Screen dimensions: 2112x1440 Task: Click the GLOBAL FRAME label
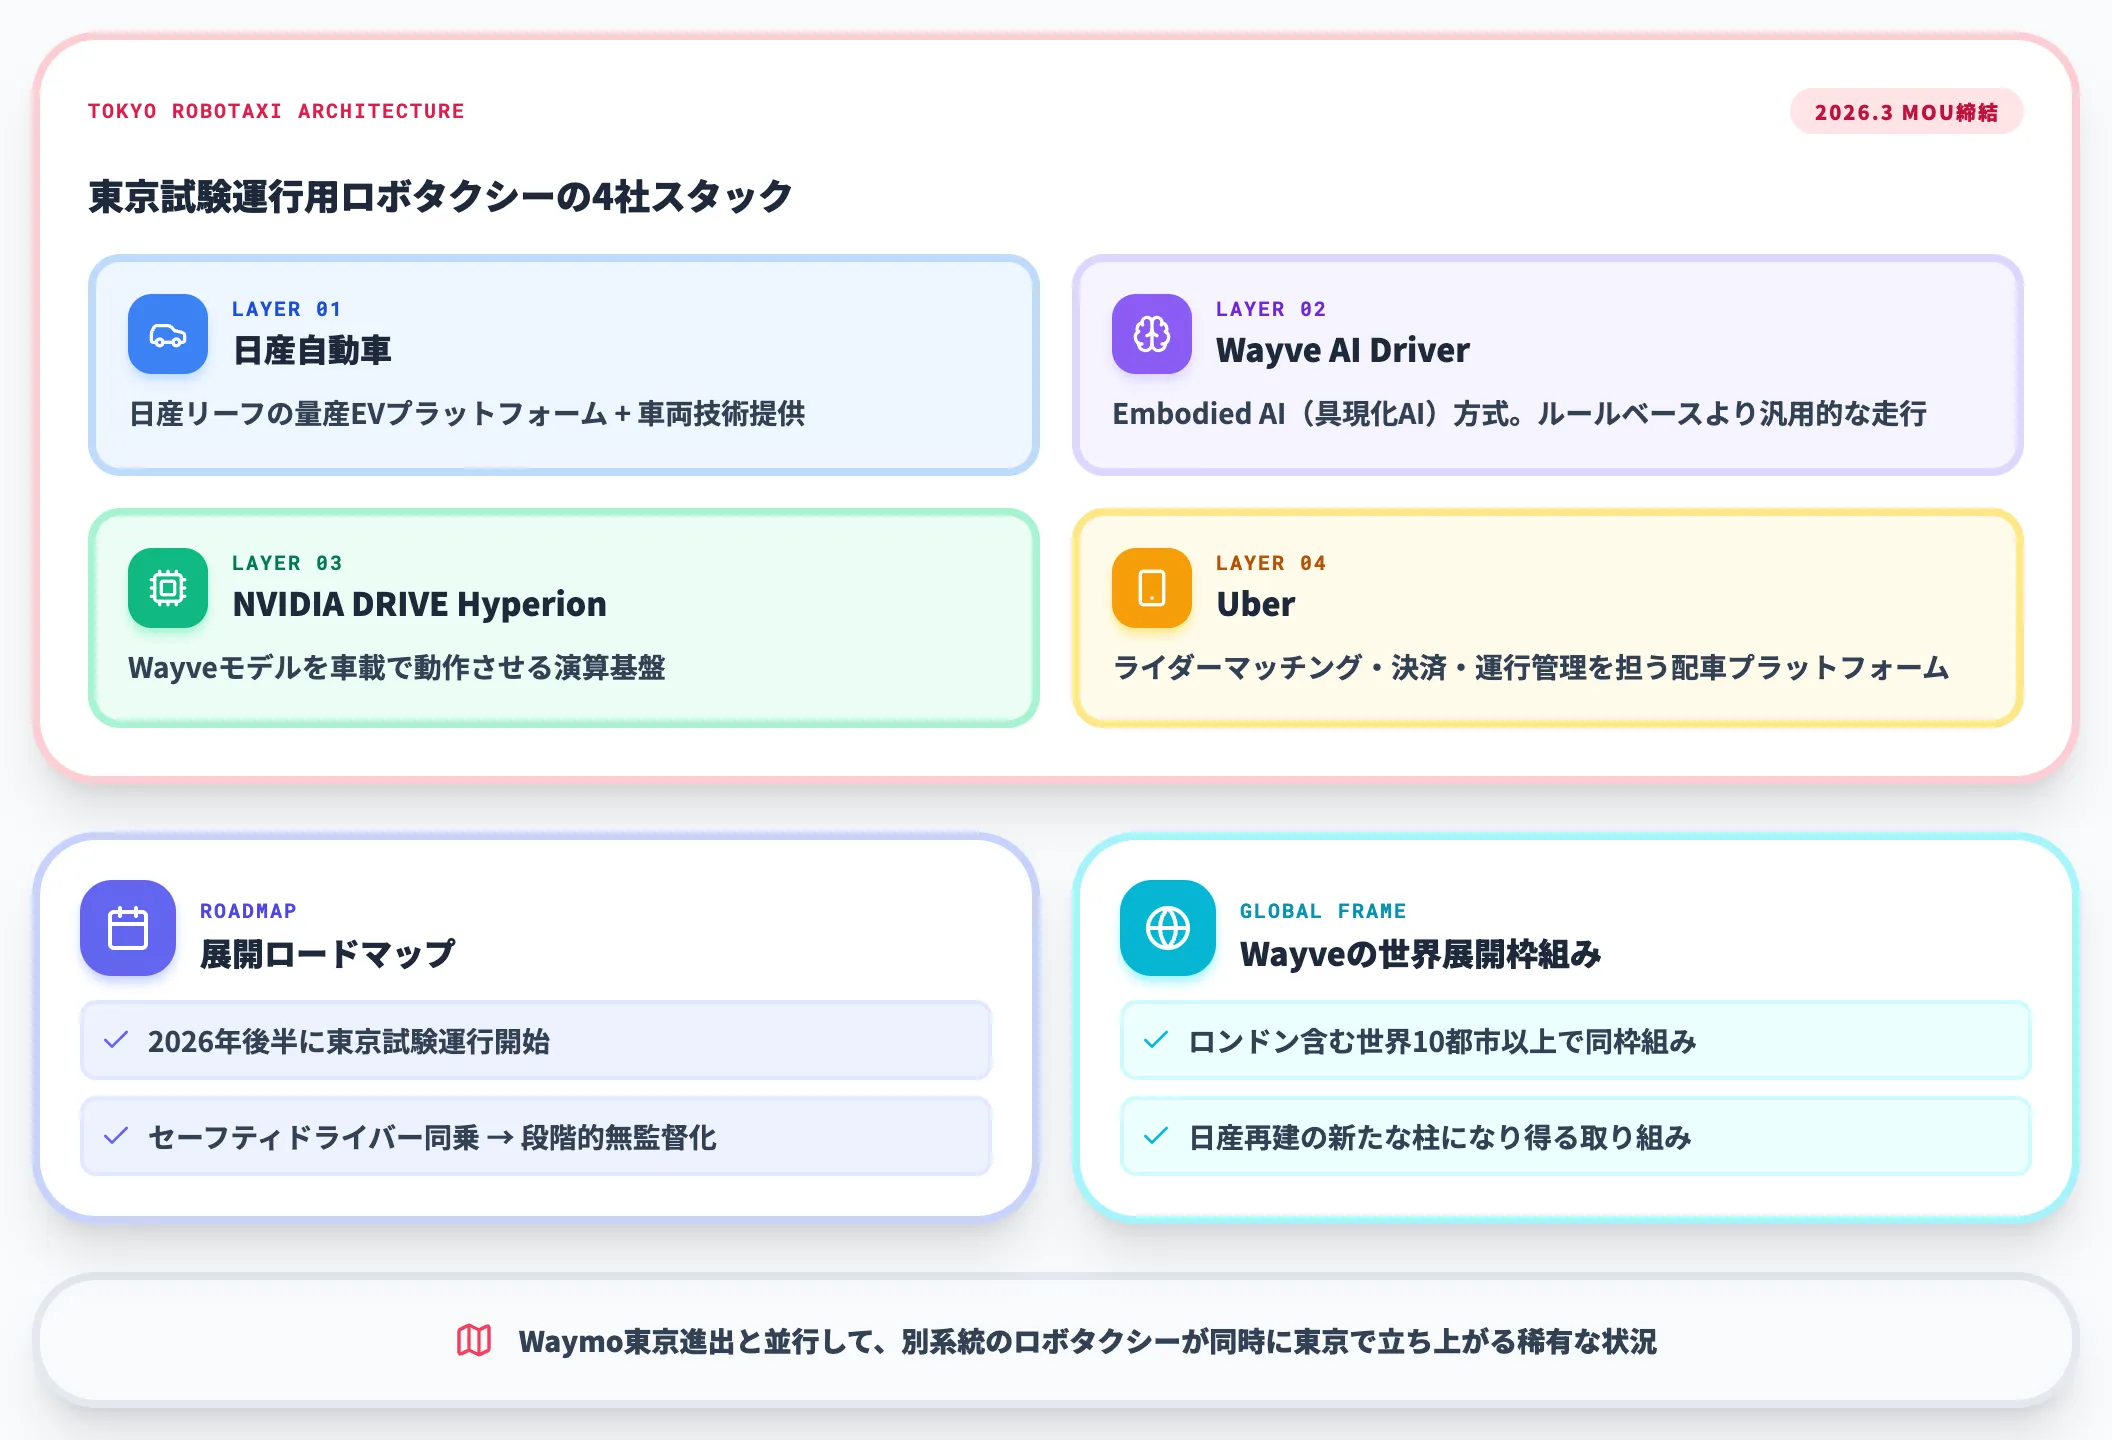coord(1323,911)
